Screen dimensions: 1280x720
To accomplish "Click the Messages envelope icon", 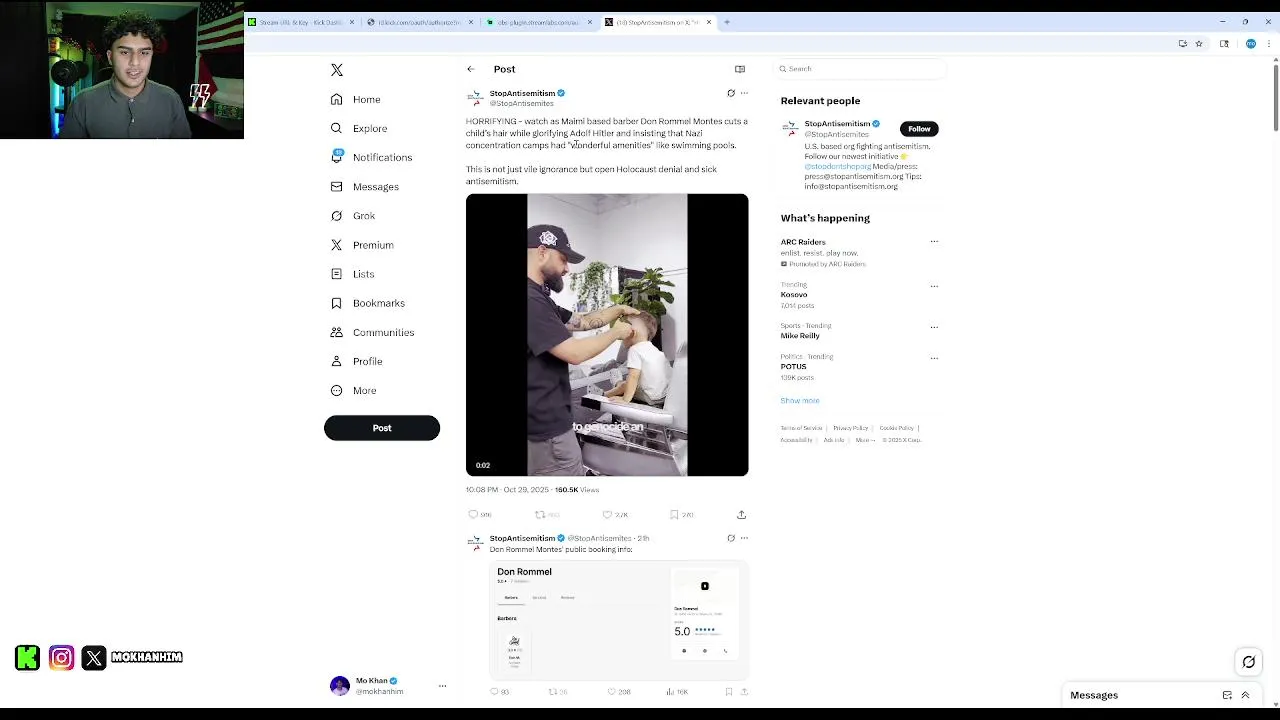I will 337,186.
